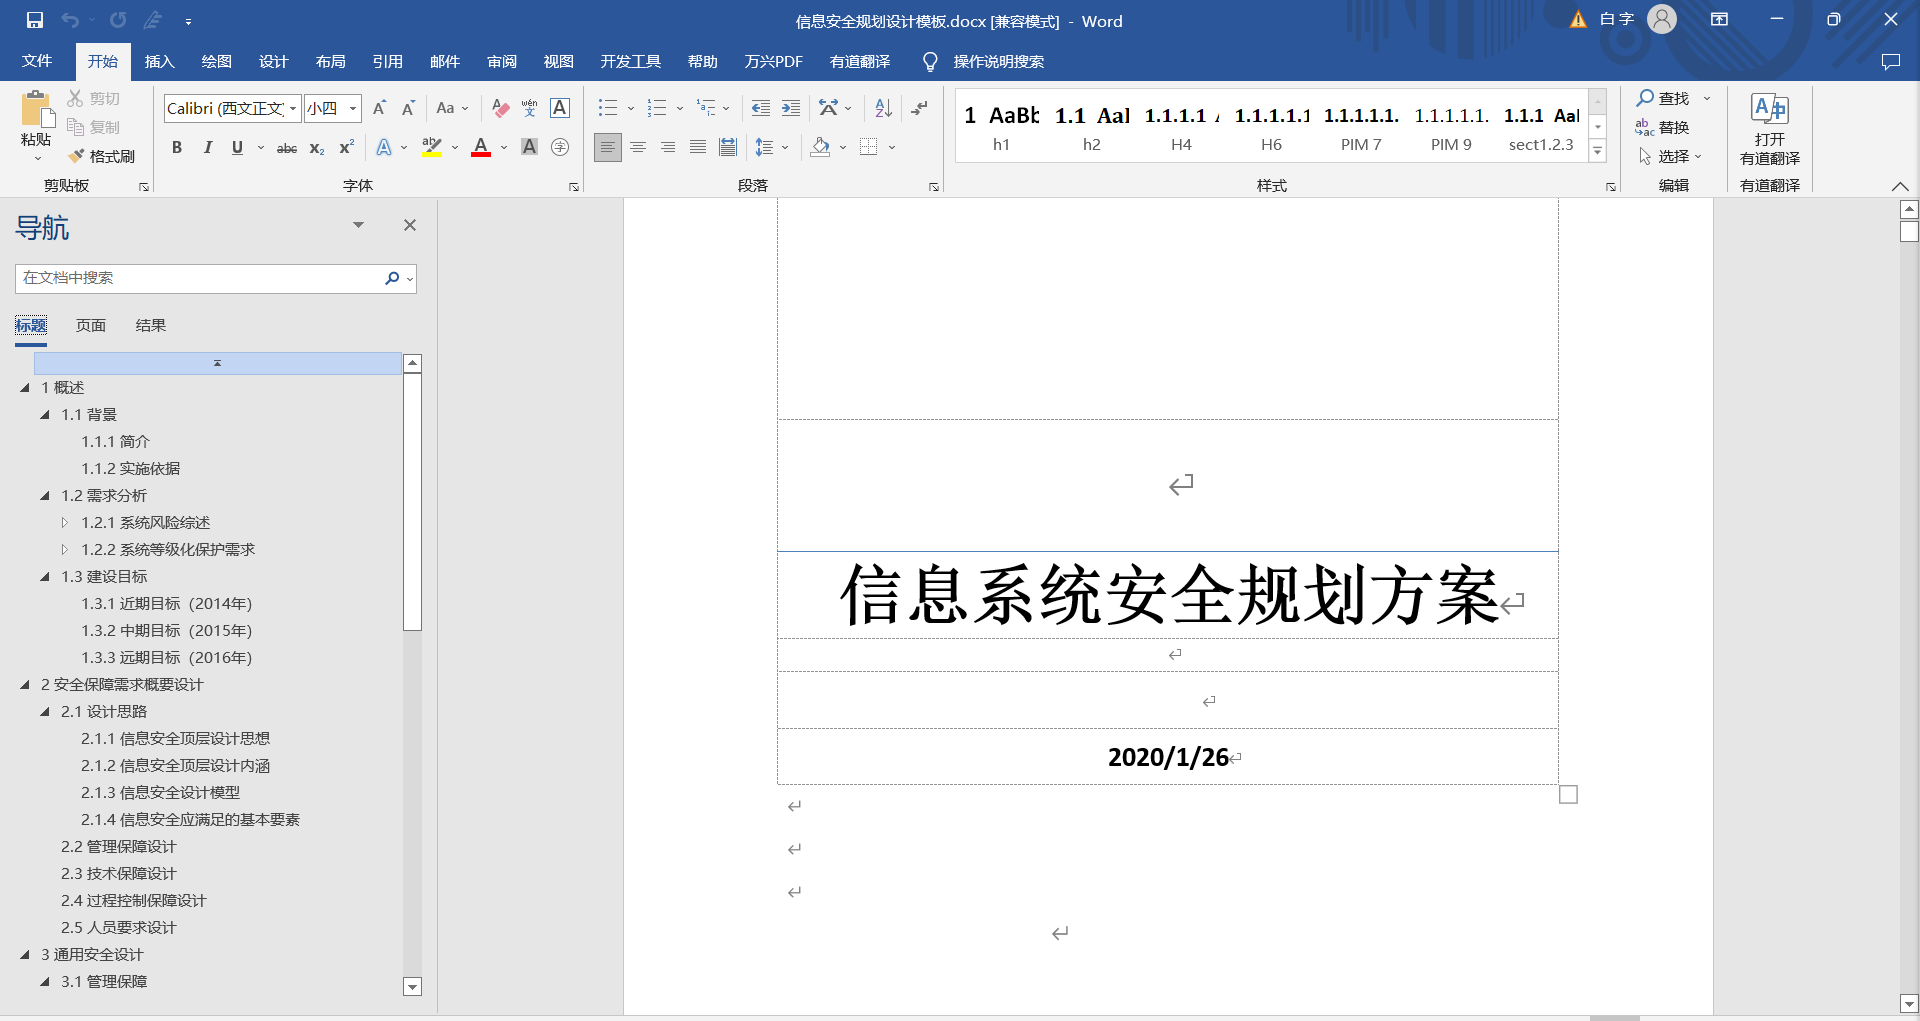The width and height of the screenshot is (1920, 1021).
Task: Open the font name dropdown
Action: coord(293,108)
